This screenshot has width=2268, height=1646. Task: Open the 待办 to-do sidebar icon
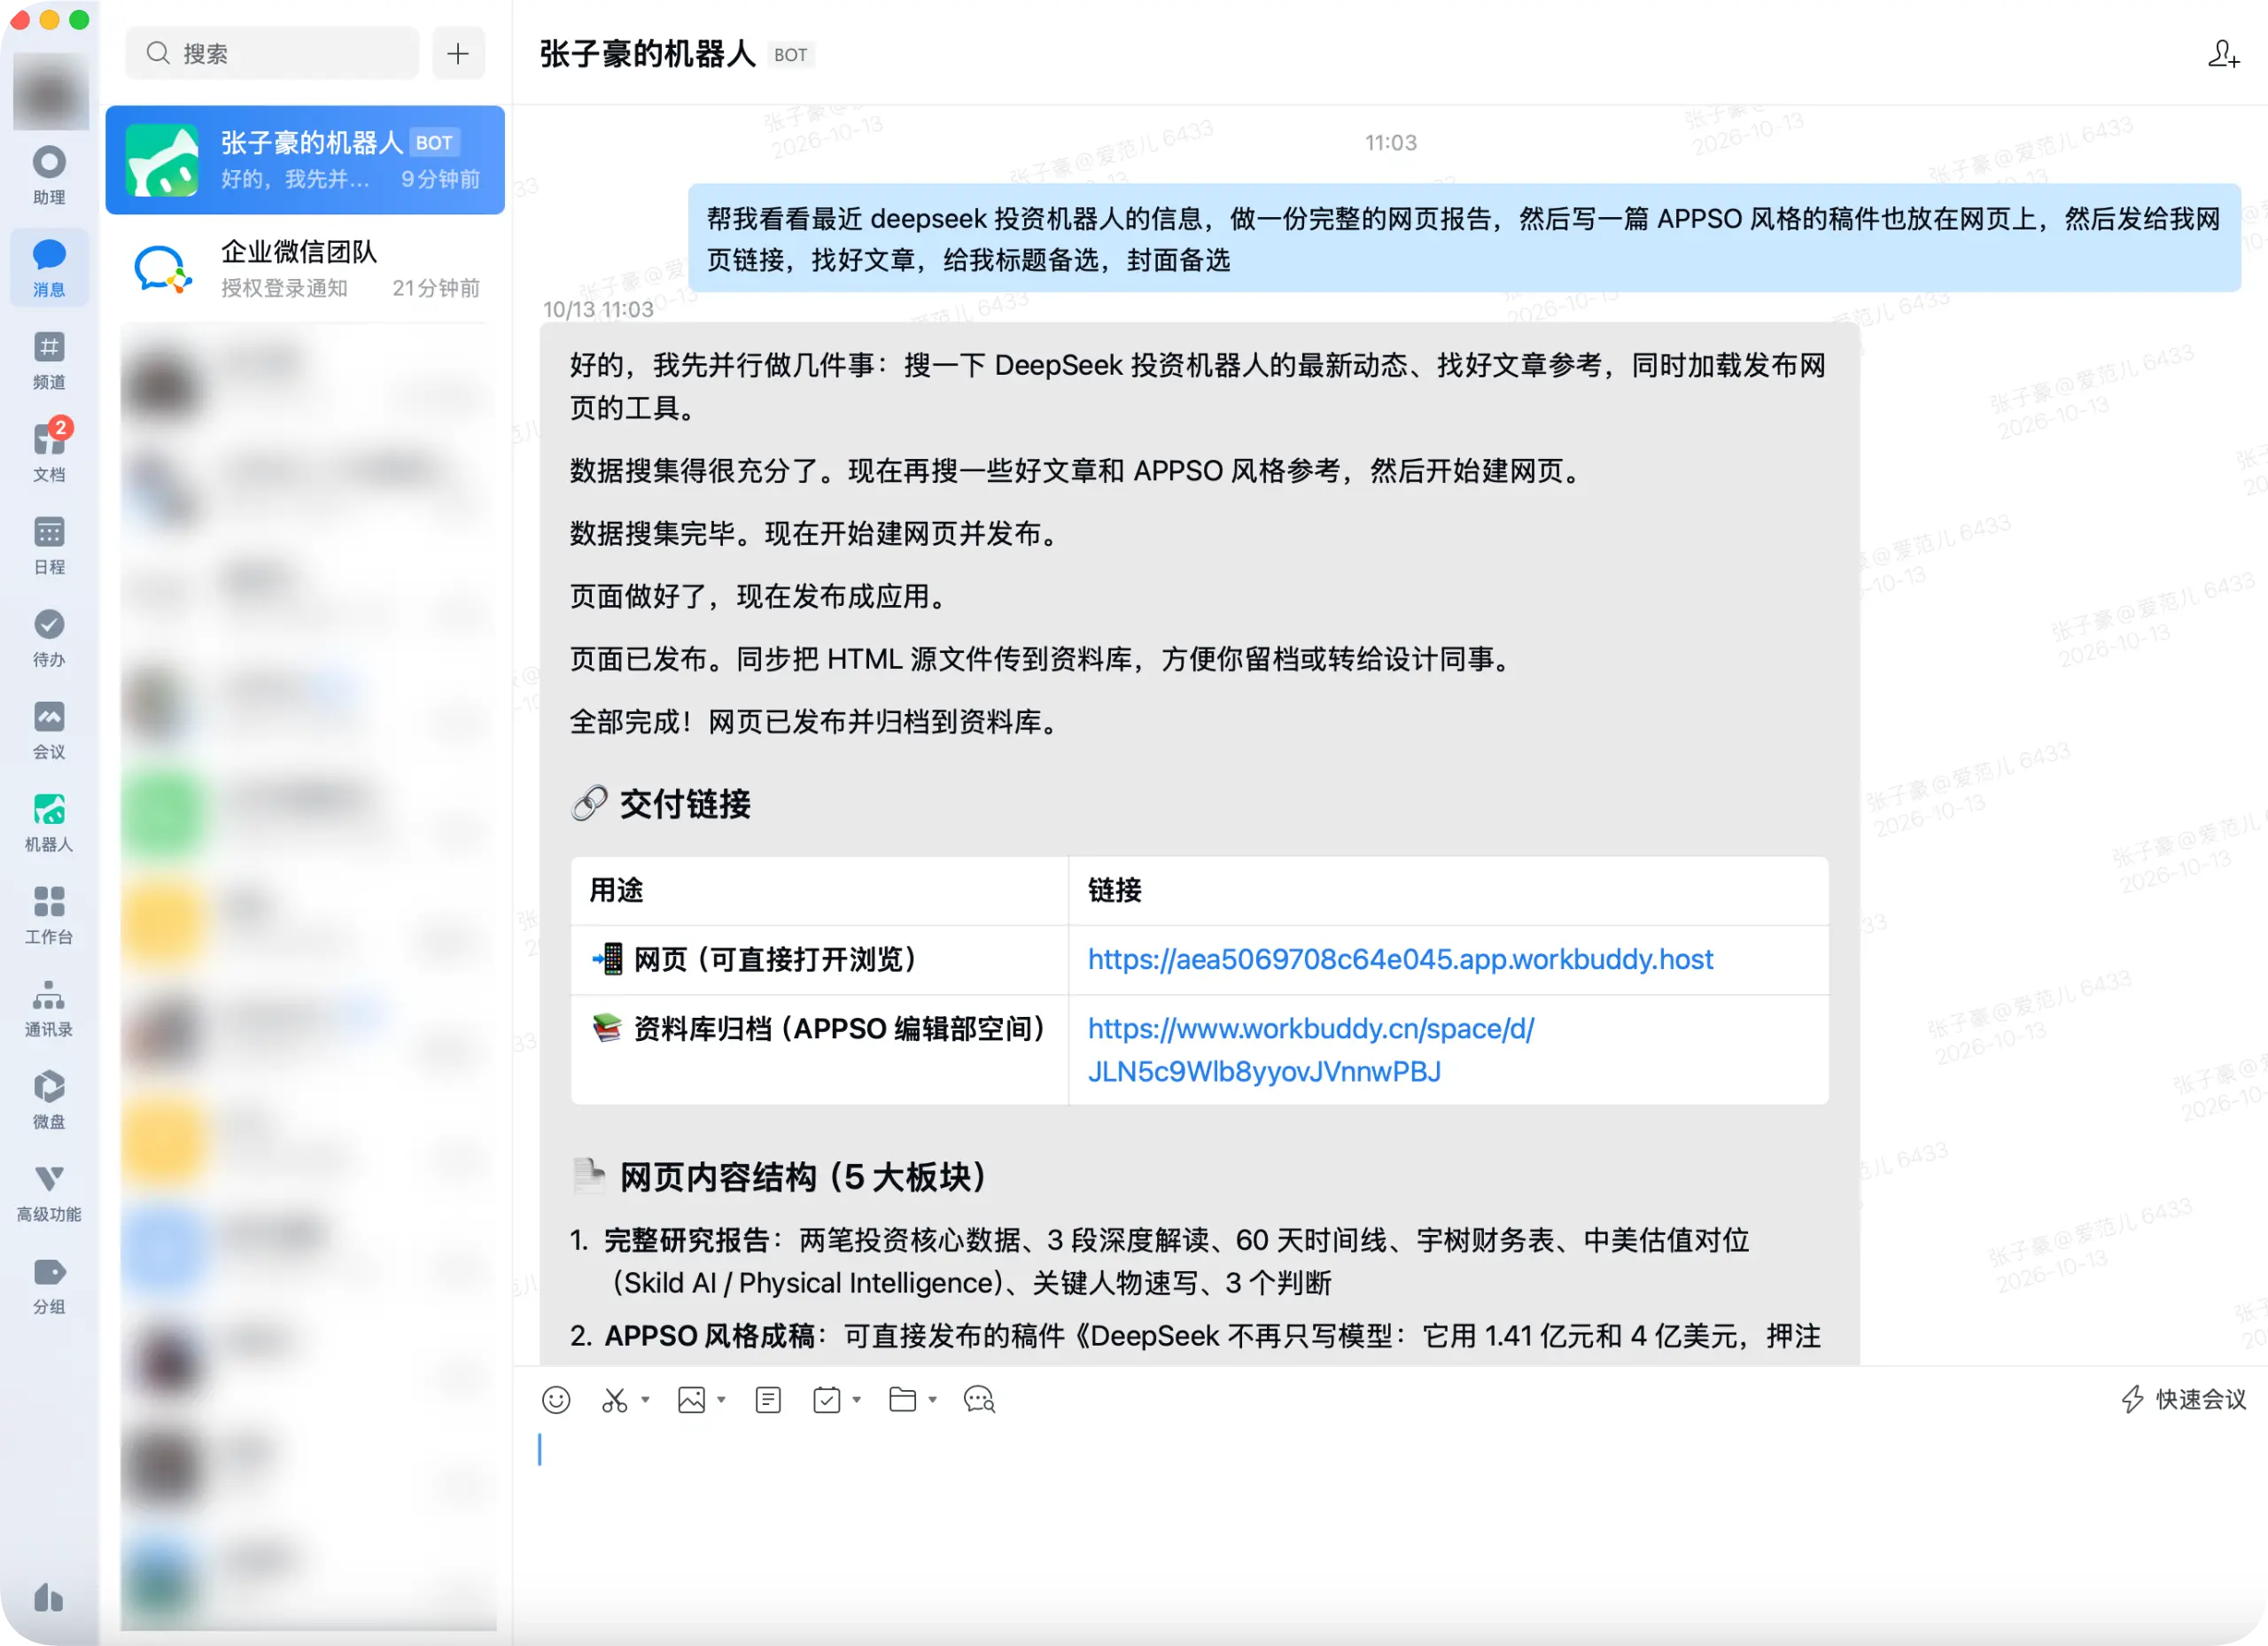(x=49, y=637)
